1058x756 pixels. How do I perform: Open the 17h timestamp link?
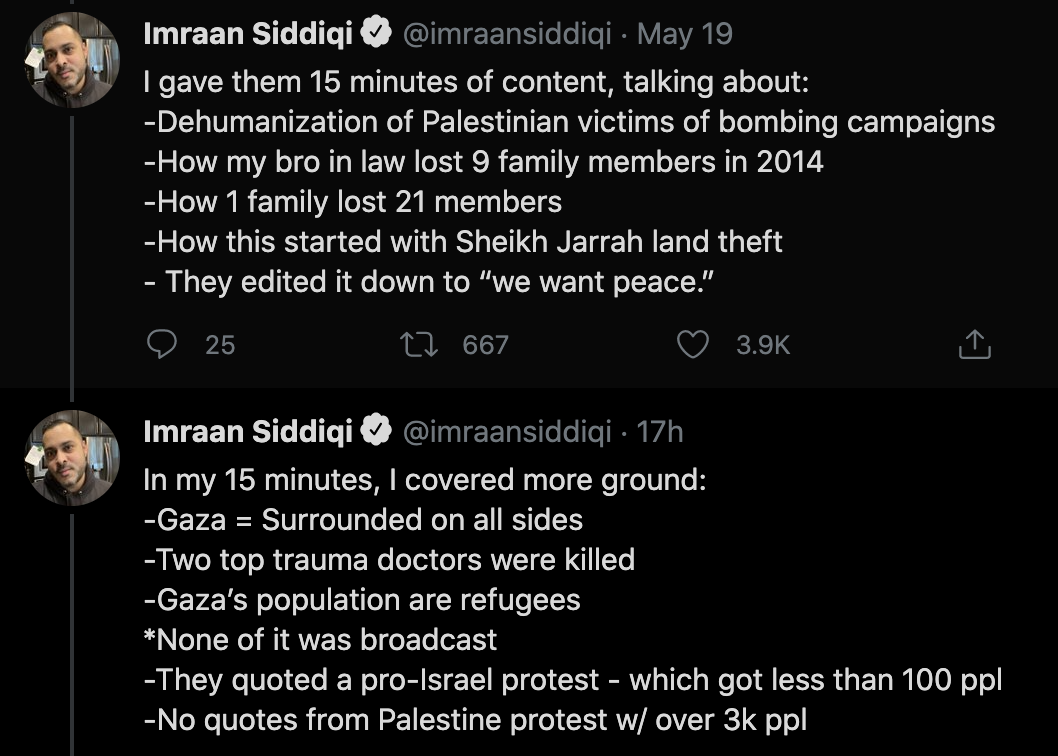pos(659,431)
